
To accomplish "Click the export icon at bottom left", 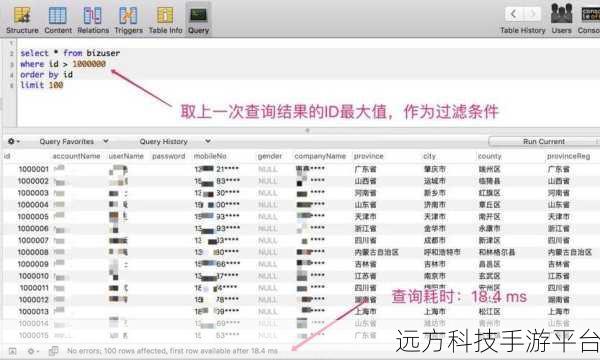I will pos(12,351).
